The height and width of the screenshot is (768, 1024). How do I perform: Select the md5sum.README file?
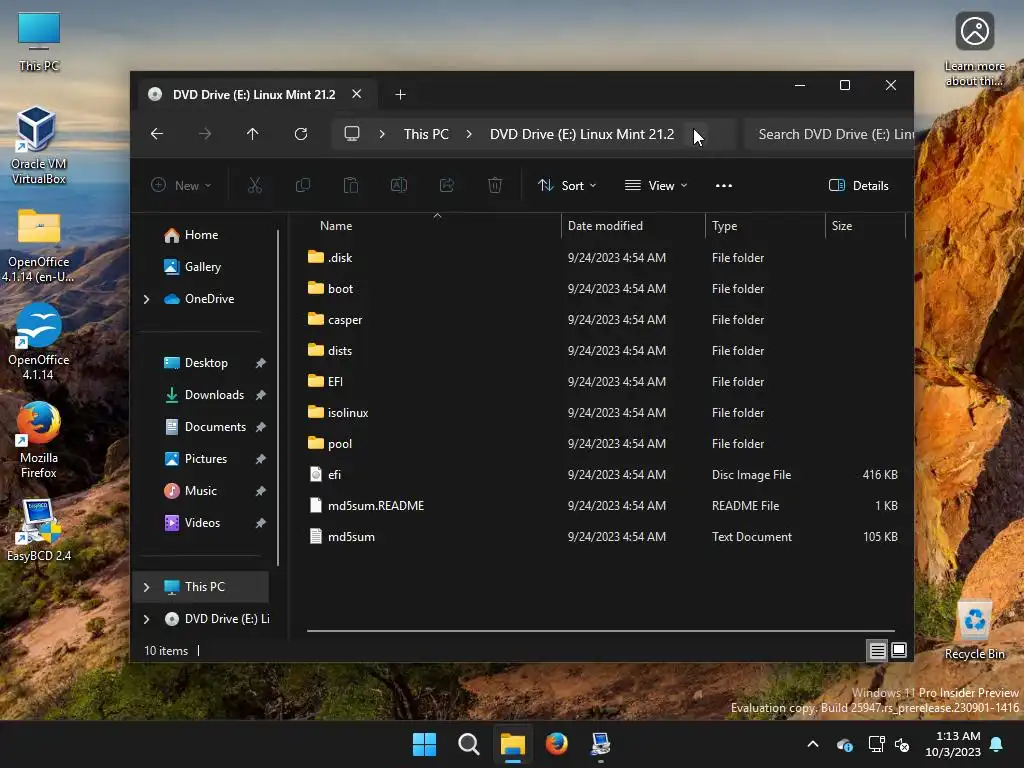604,506
